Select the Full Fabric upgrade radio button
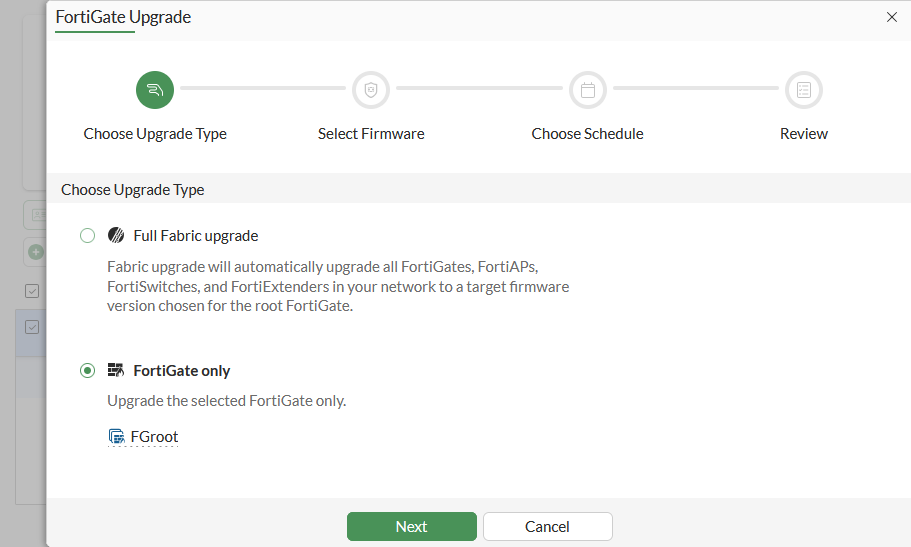Image resolution: width=911 pixels, height=547 pixels. coord(88,236)
